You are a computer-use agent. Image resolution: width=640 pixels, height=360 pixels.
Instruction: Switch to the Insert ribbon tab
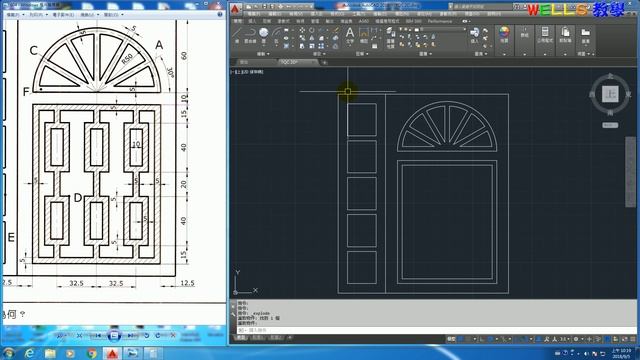click(252, 21)
